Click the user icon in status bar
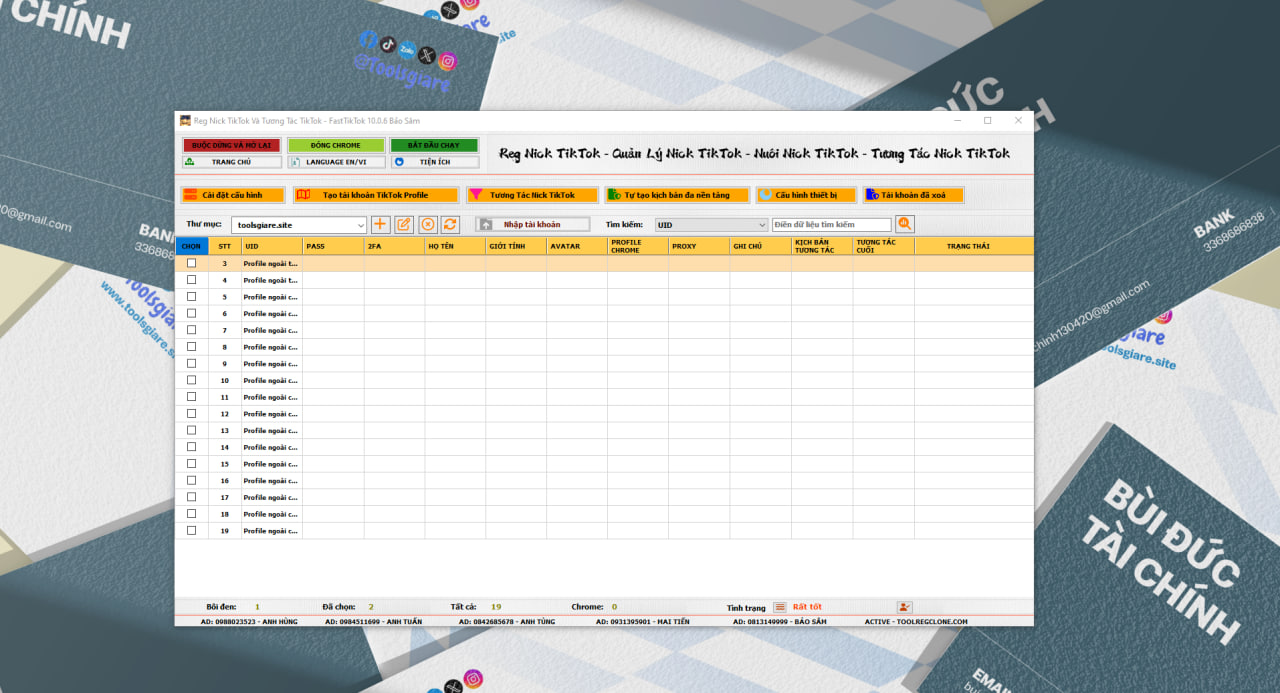Image resolution: width=1280 pixels, height=693 pixels. click(x=904, y=607)
